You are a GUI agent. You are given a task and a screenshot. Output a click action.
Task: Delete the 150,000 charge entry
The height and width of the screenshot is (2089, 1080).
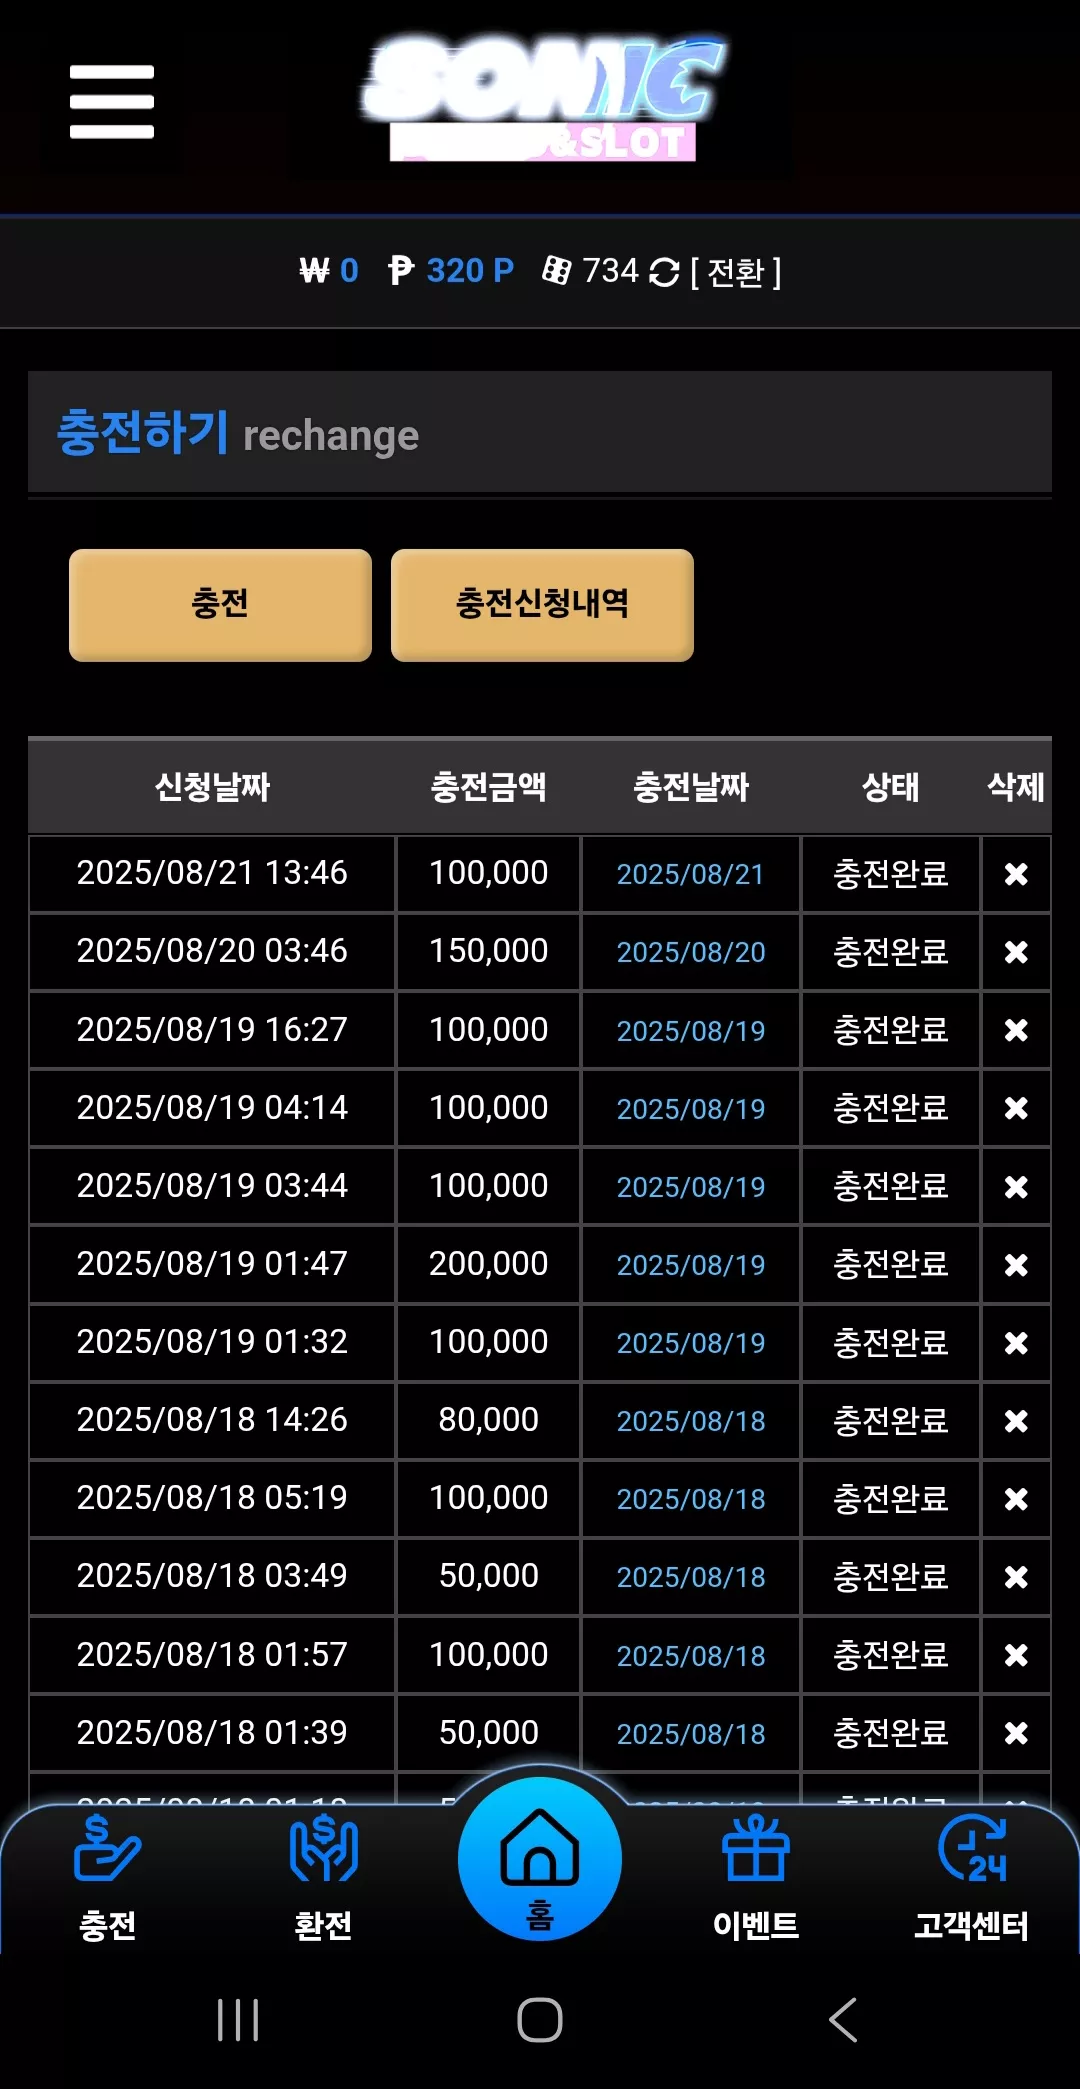(1016, 952)
